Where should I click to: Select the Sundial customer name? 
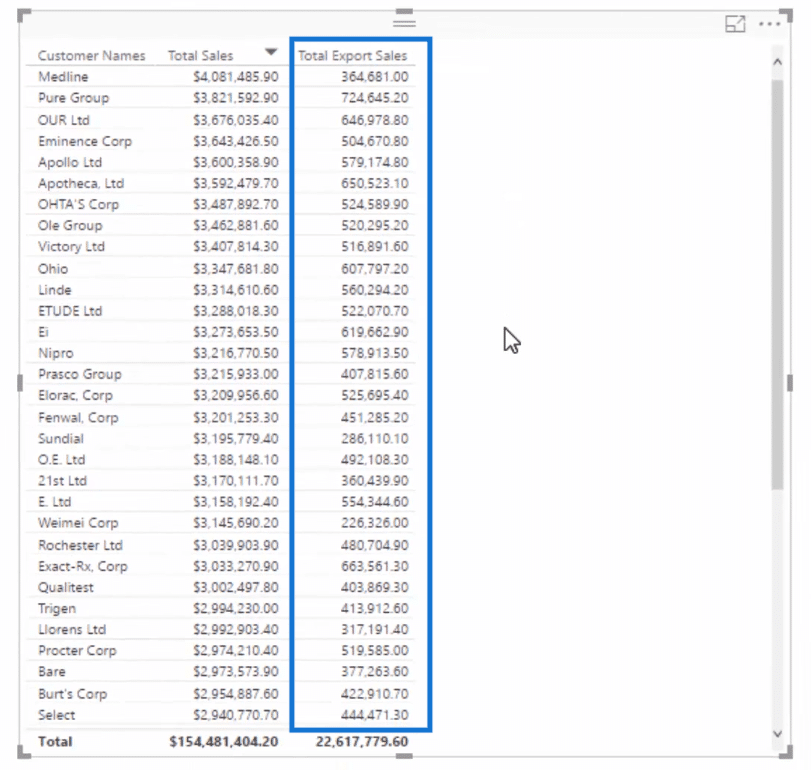(x=61, y=439)
